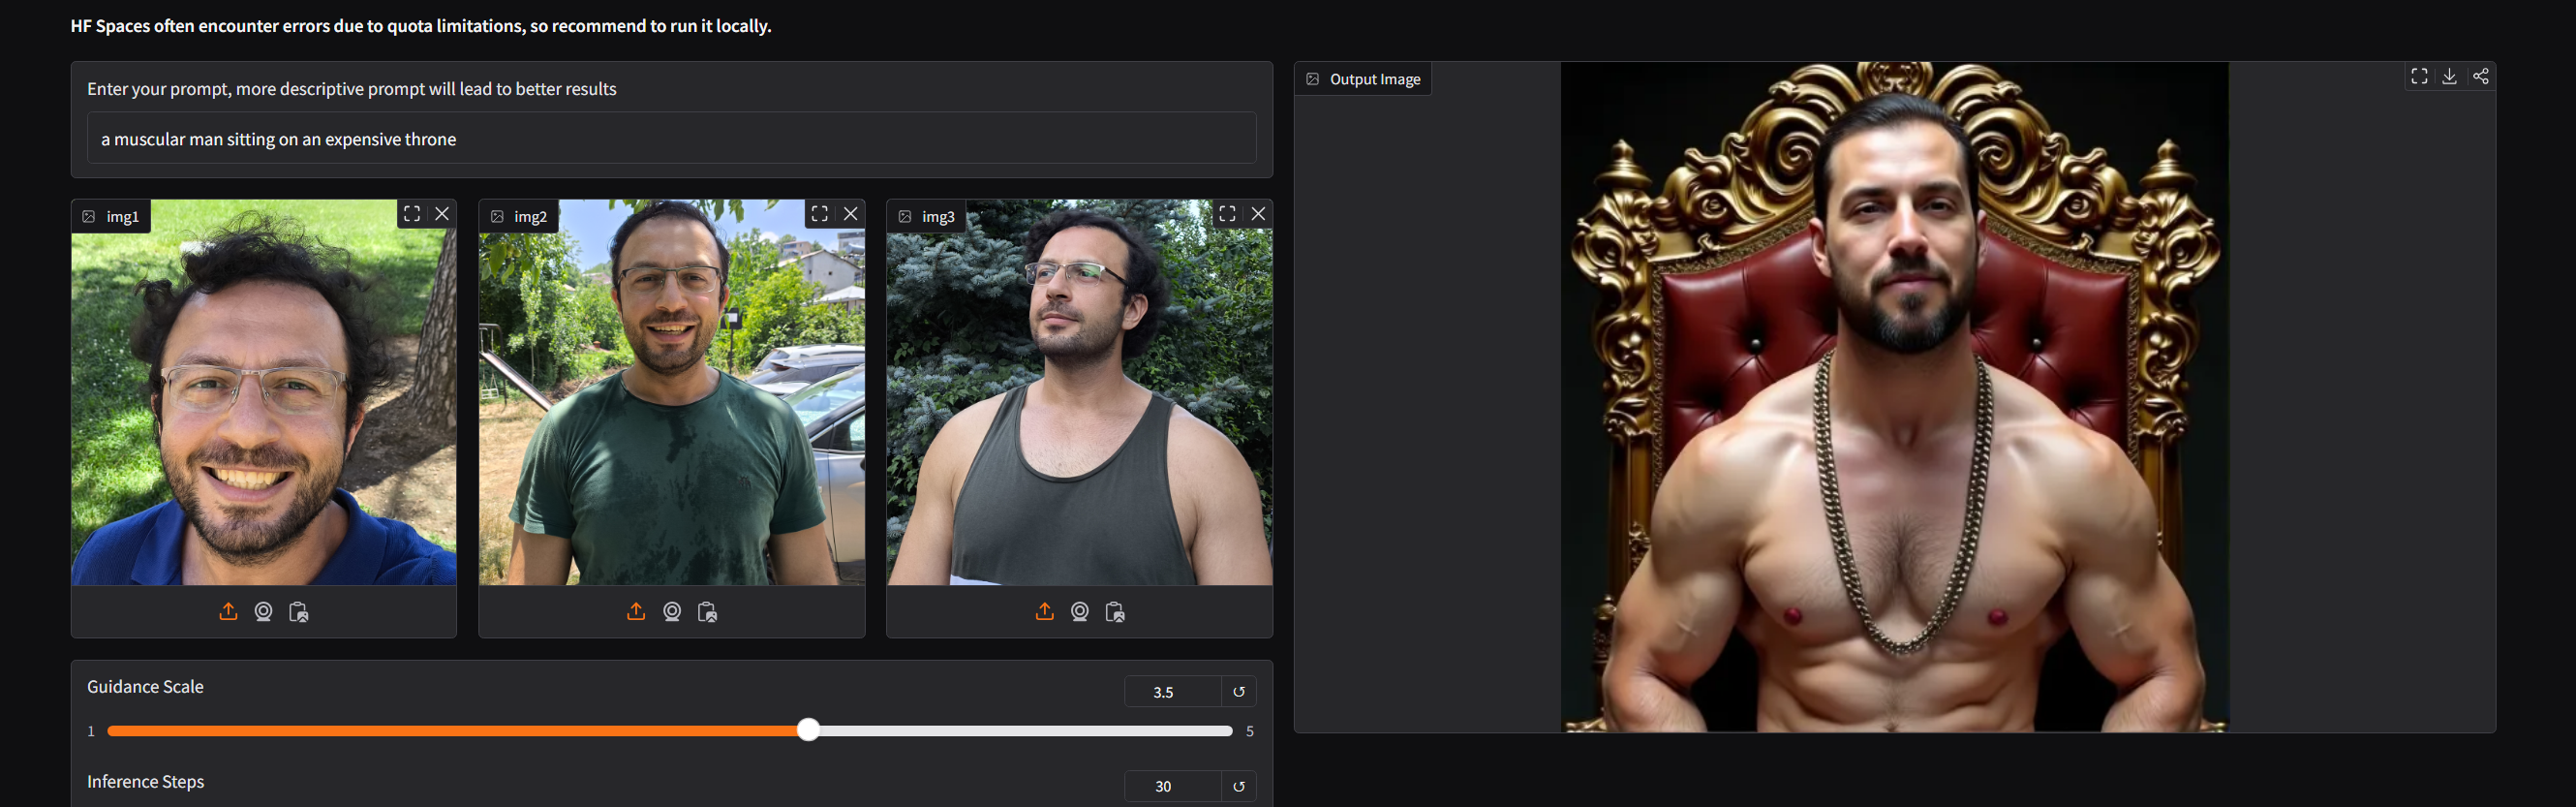
Task: Click the img3 tank top photo
Action: coord(1080,392)
